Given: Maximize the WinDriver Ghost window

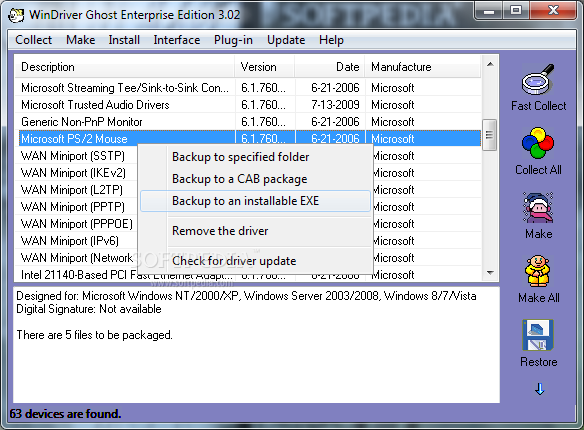Looking at the screenshot, I should tap(516, 10).
